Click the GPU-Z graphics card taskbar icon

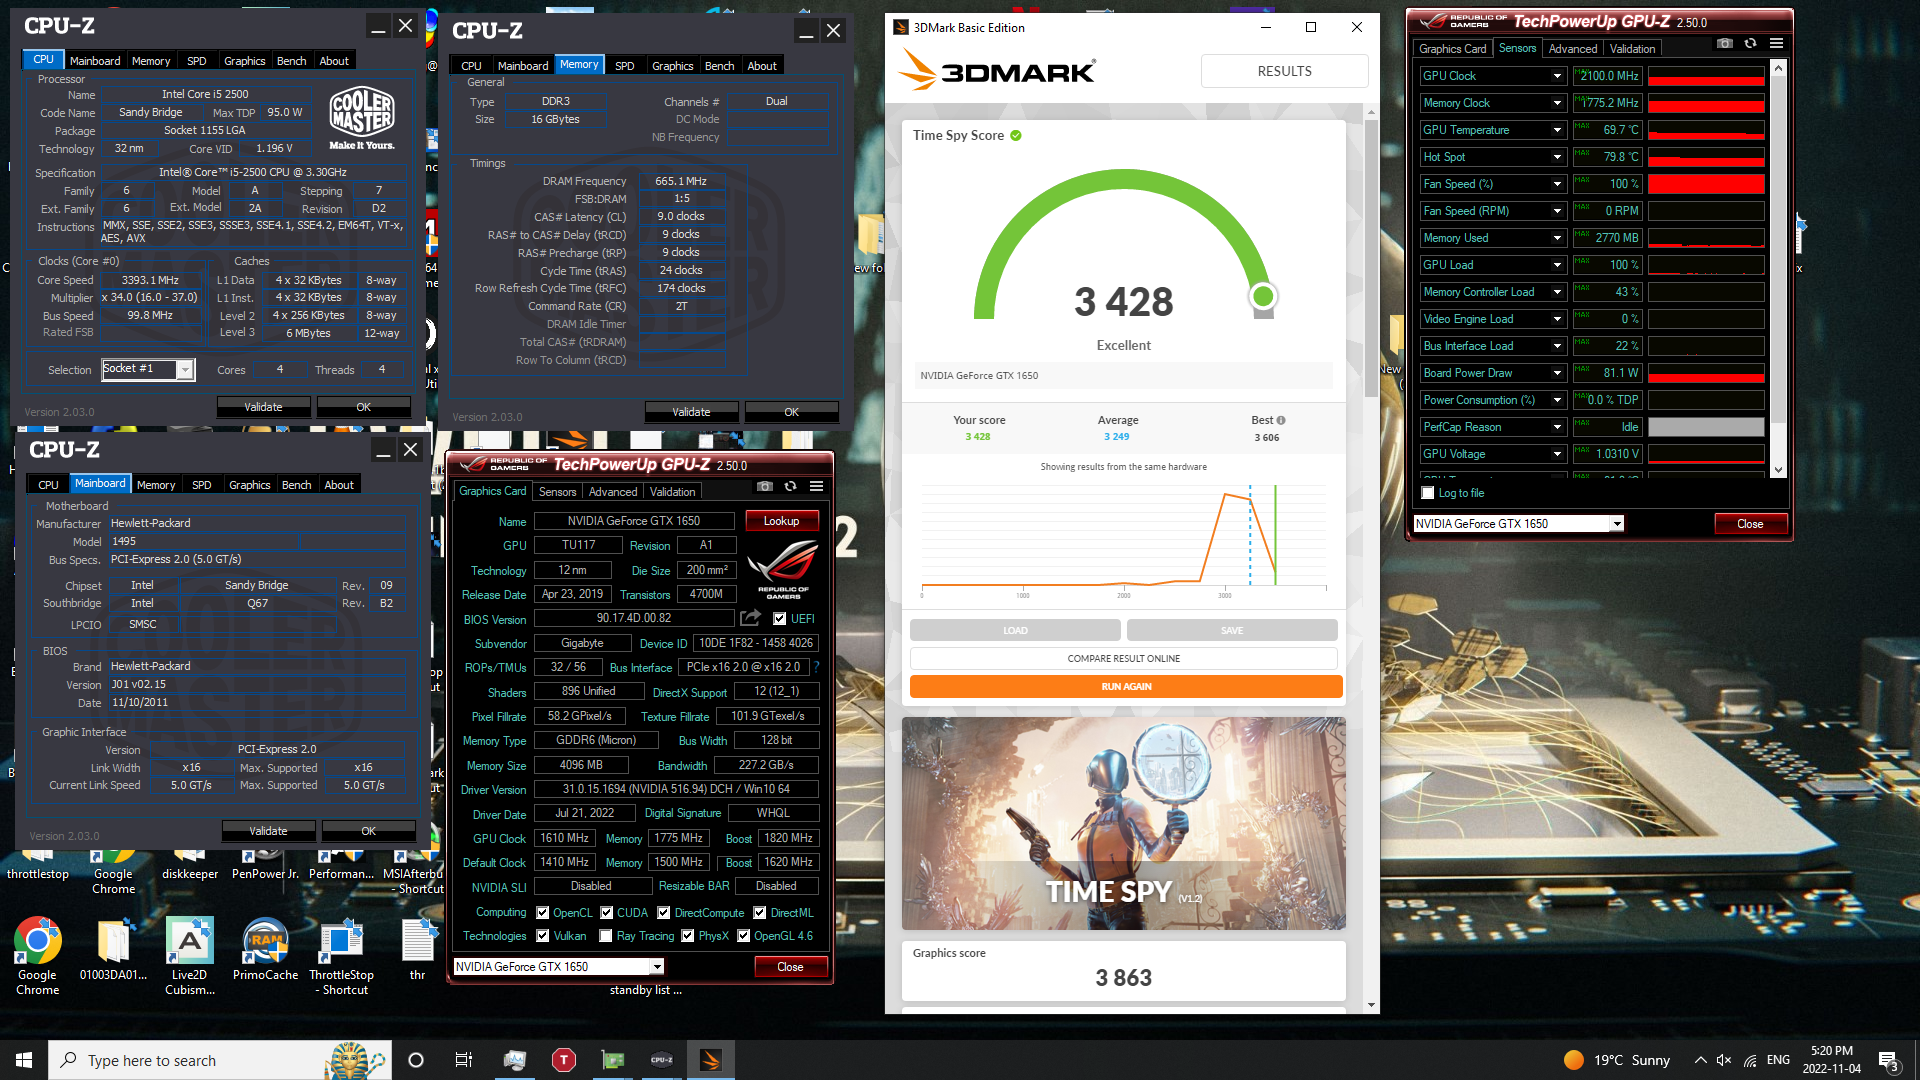613,1060
